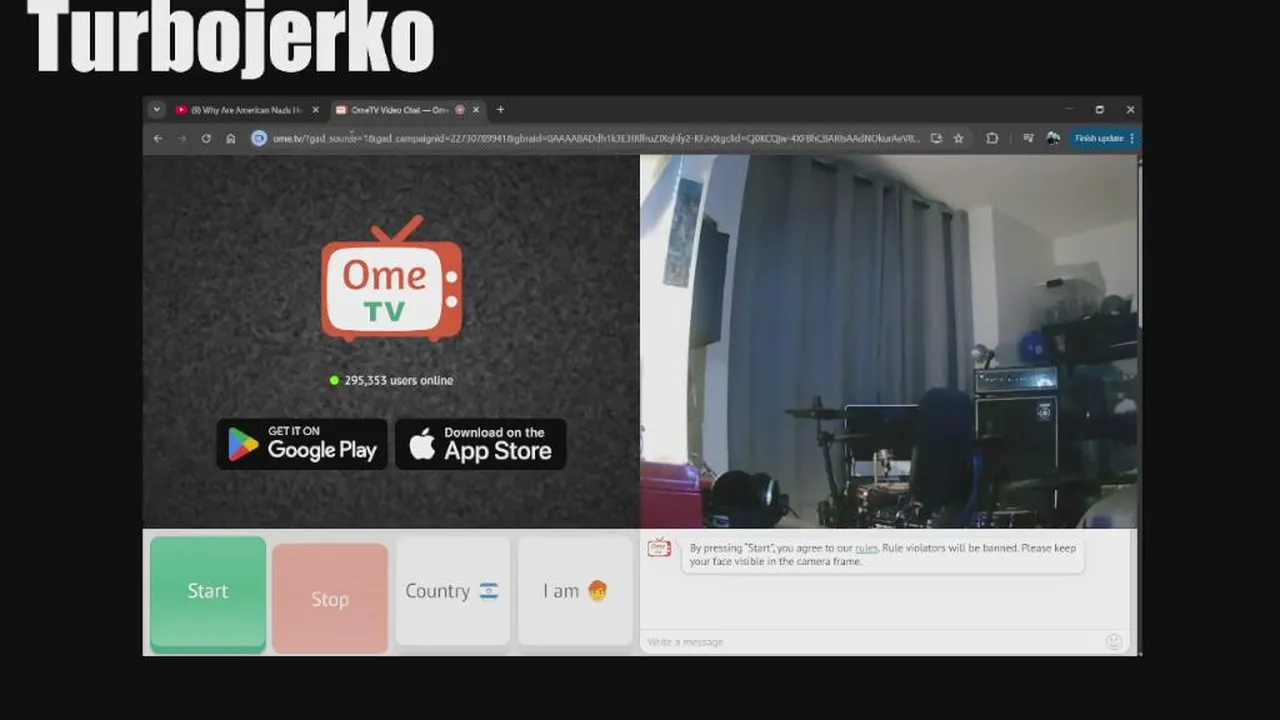Viewport: 1280px width, 720px height.
Task: Open a new browser tab
Action: (x=500, y=110)
